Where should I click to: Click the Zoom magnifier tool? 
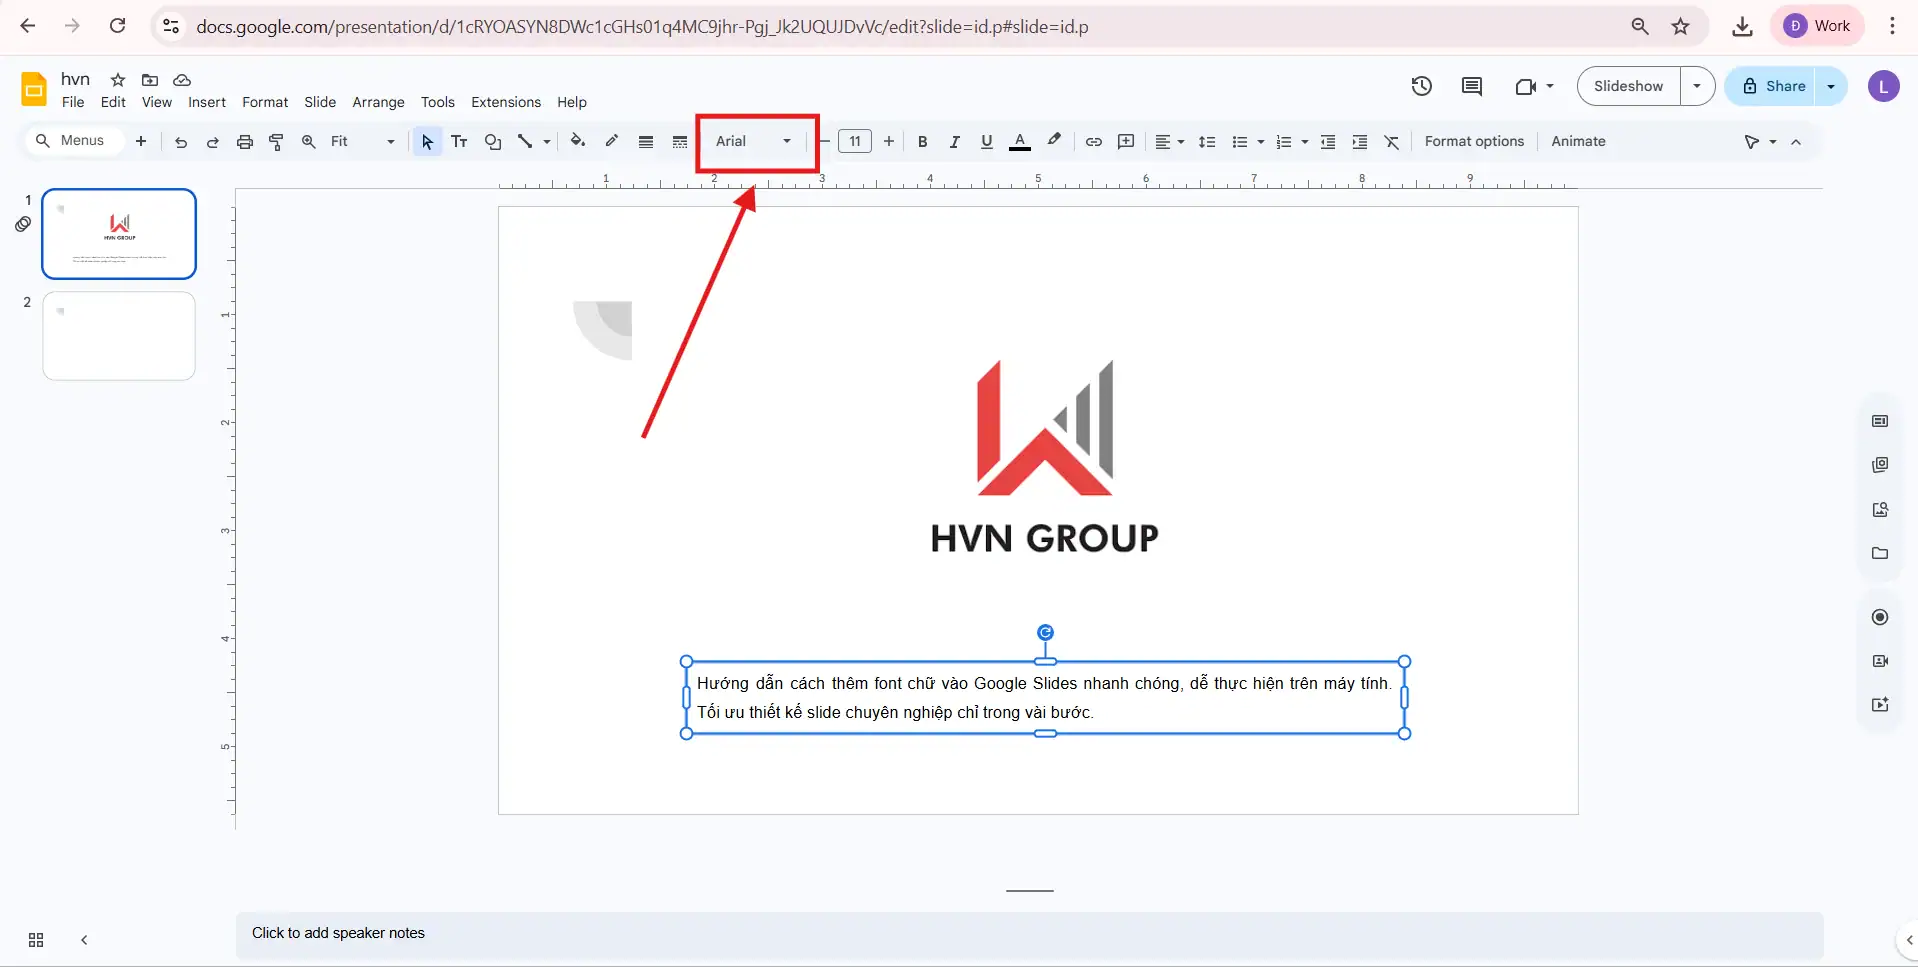[309, 142]
